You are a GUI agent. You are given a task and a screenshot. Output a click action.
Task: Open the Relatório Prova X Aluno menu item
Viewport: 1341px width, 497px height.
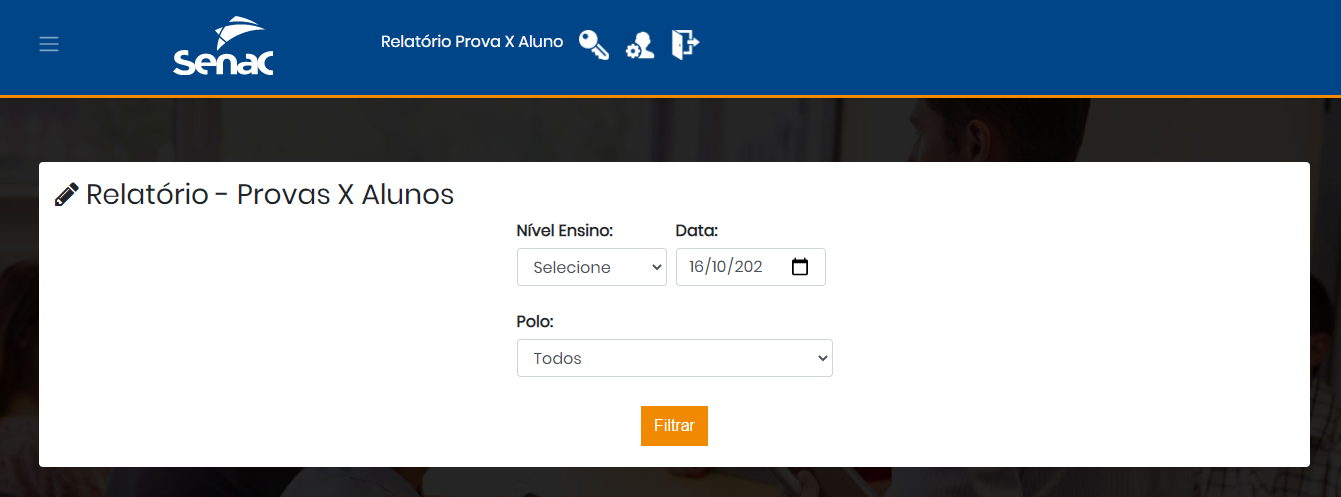coord(472,42)
